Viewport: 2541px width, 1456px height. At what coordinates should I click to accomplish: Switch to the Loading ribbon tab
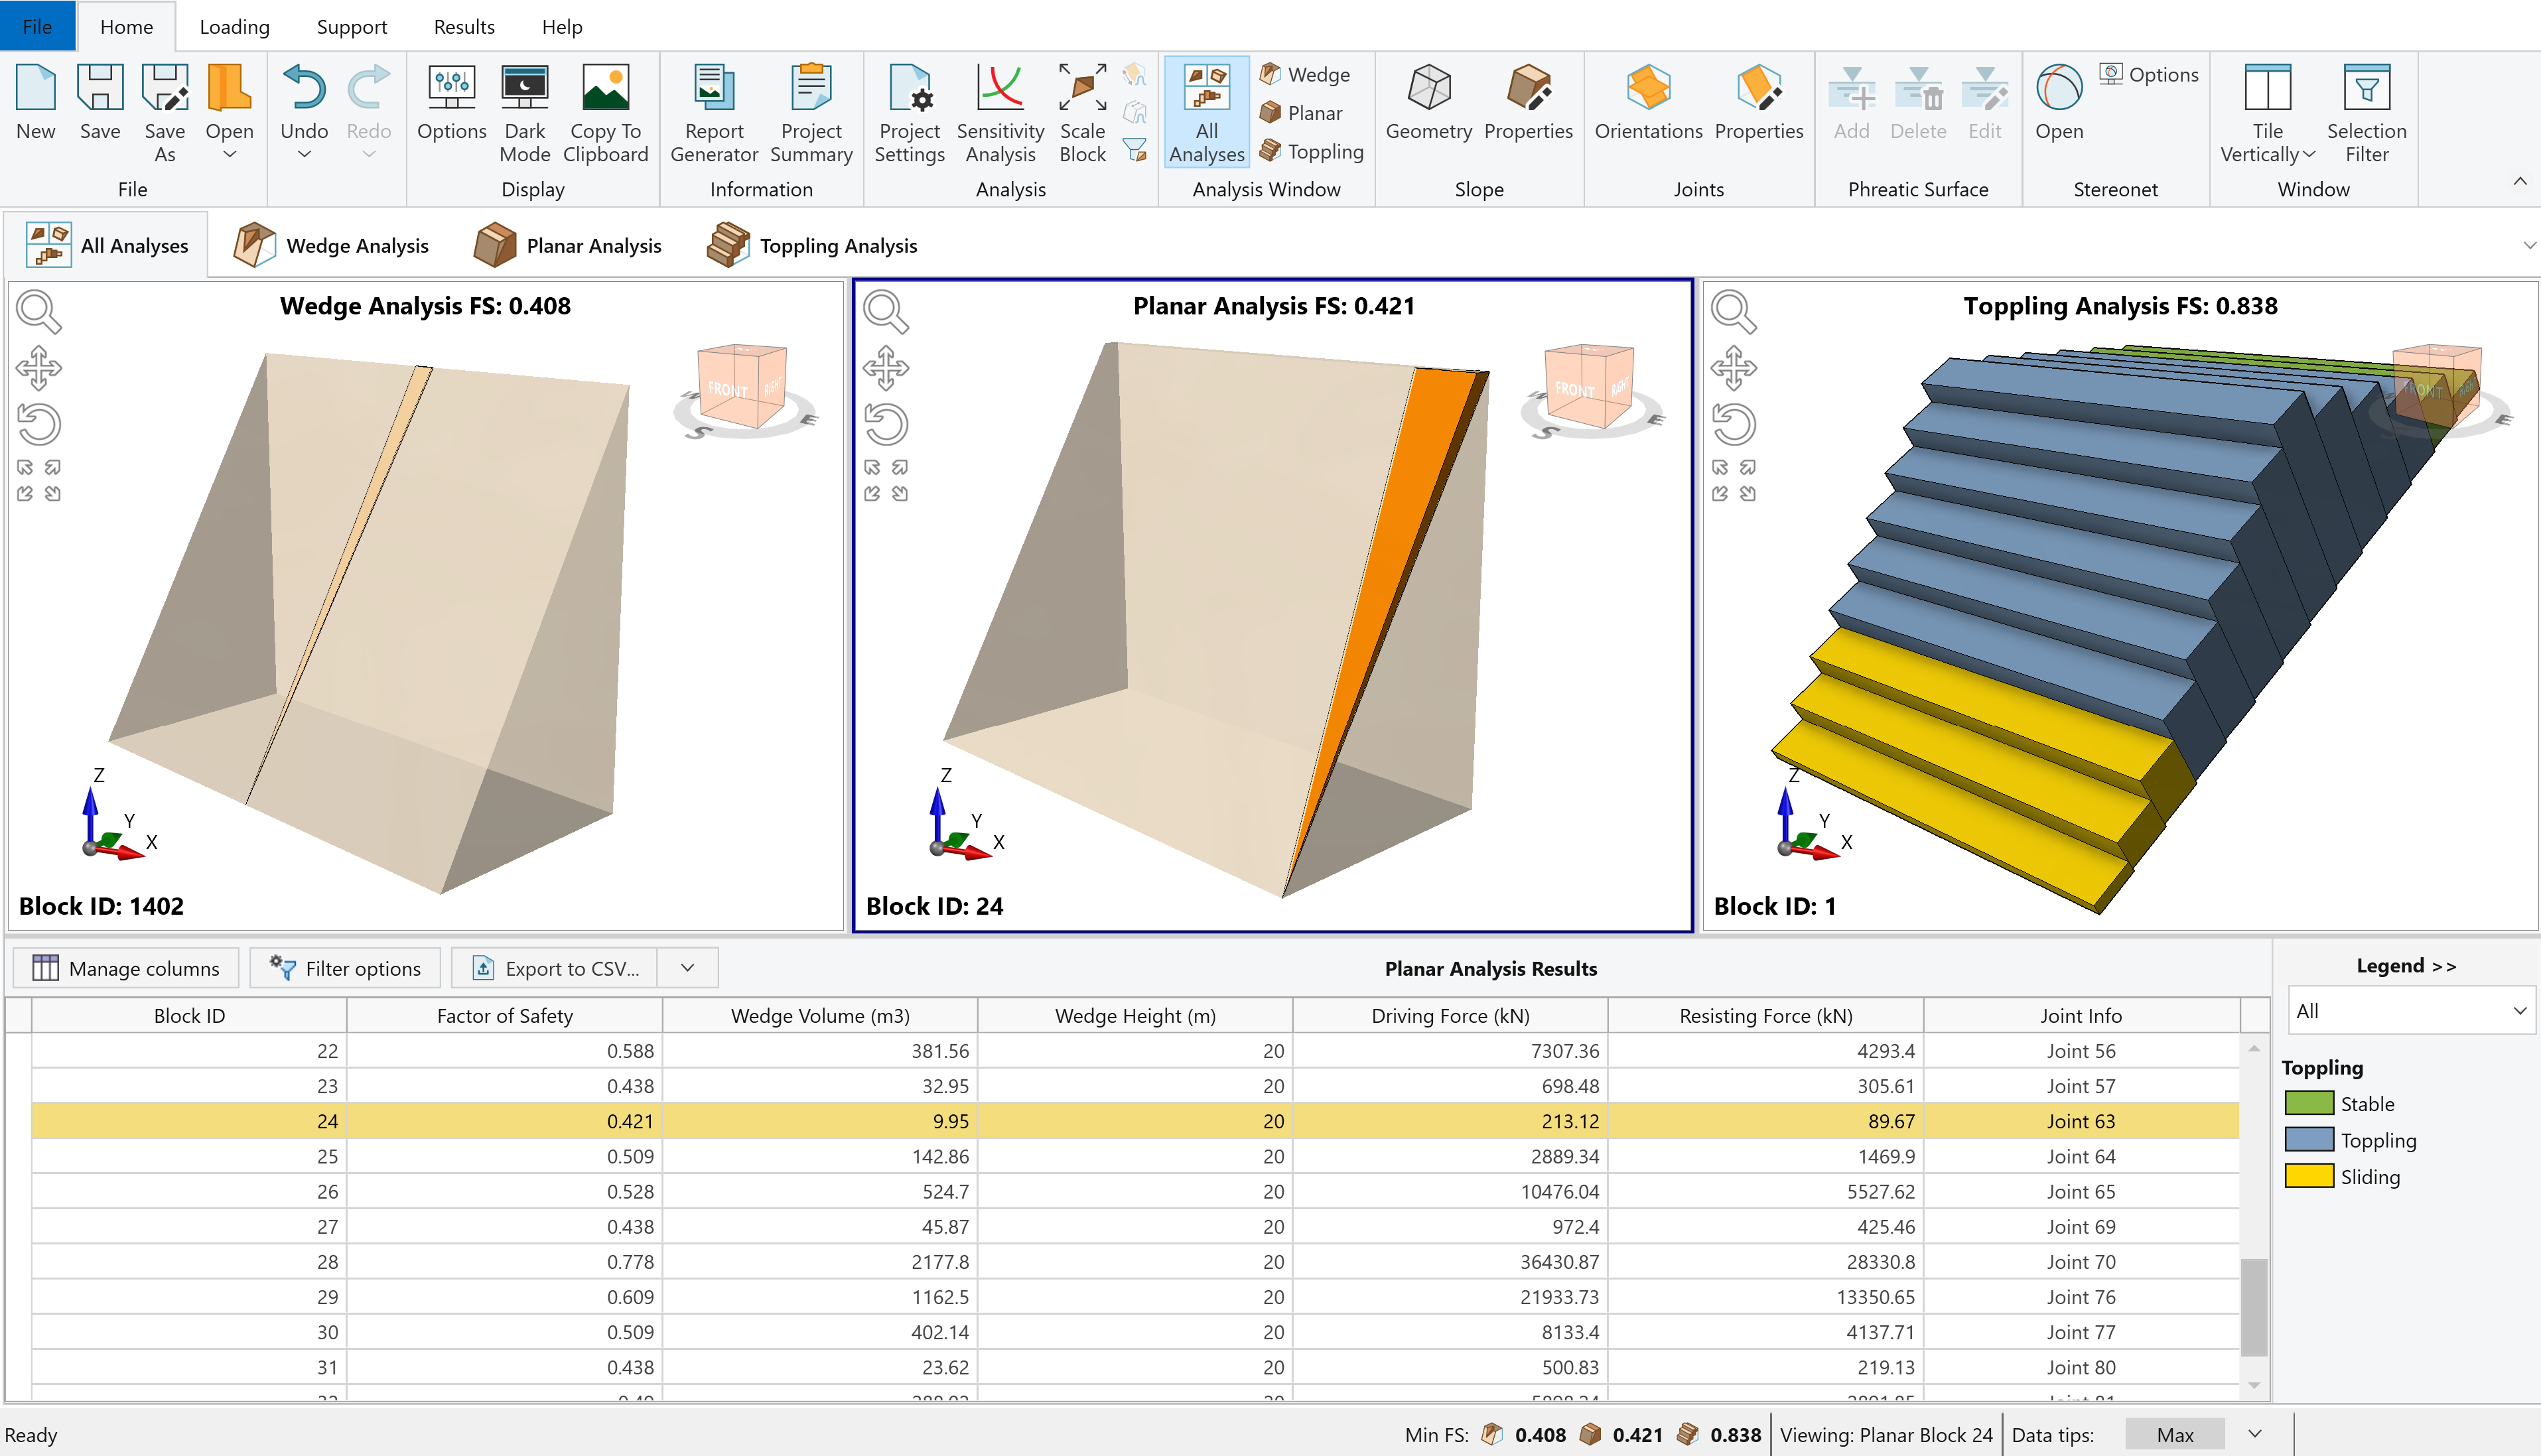234,26
